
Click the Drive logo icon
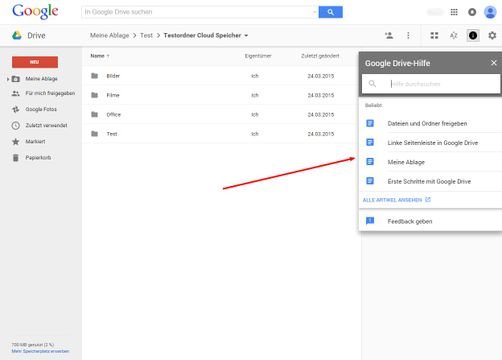click(17, 35)
